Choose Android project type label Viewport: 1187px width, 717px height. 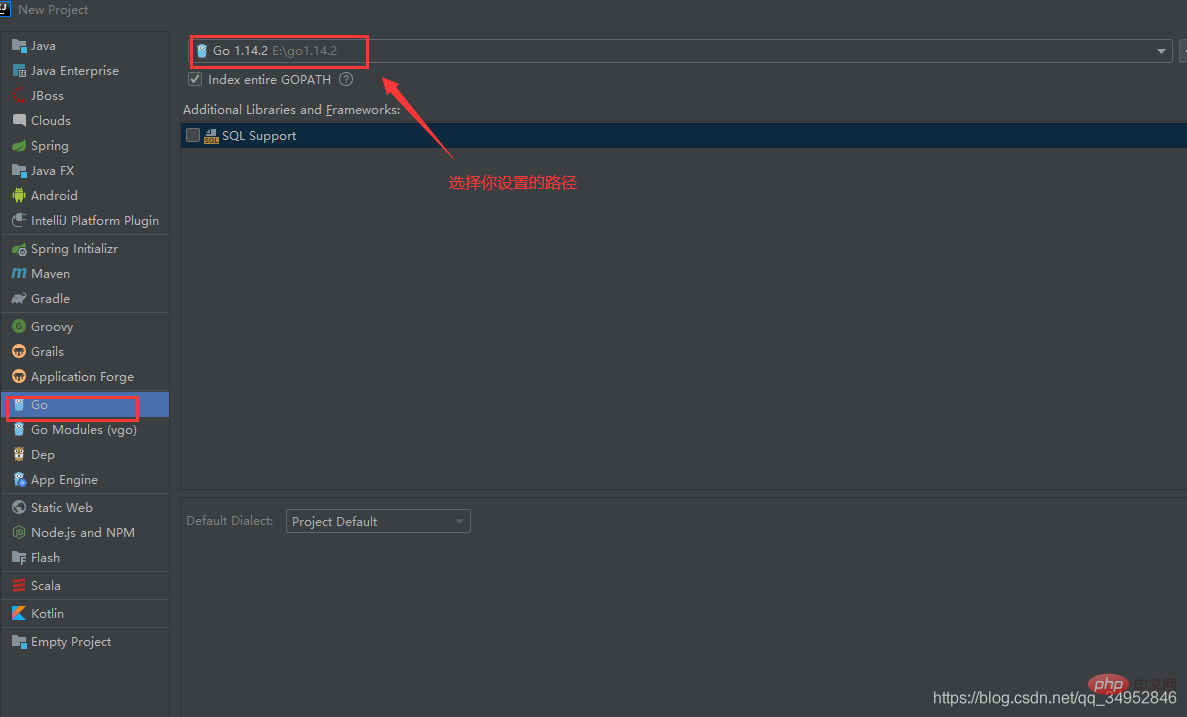point(54,195)
